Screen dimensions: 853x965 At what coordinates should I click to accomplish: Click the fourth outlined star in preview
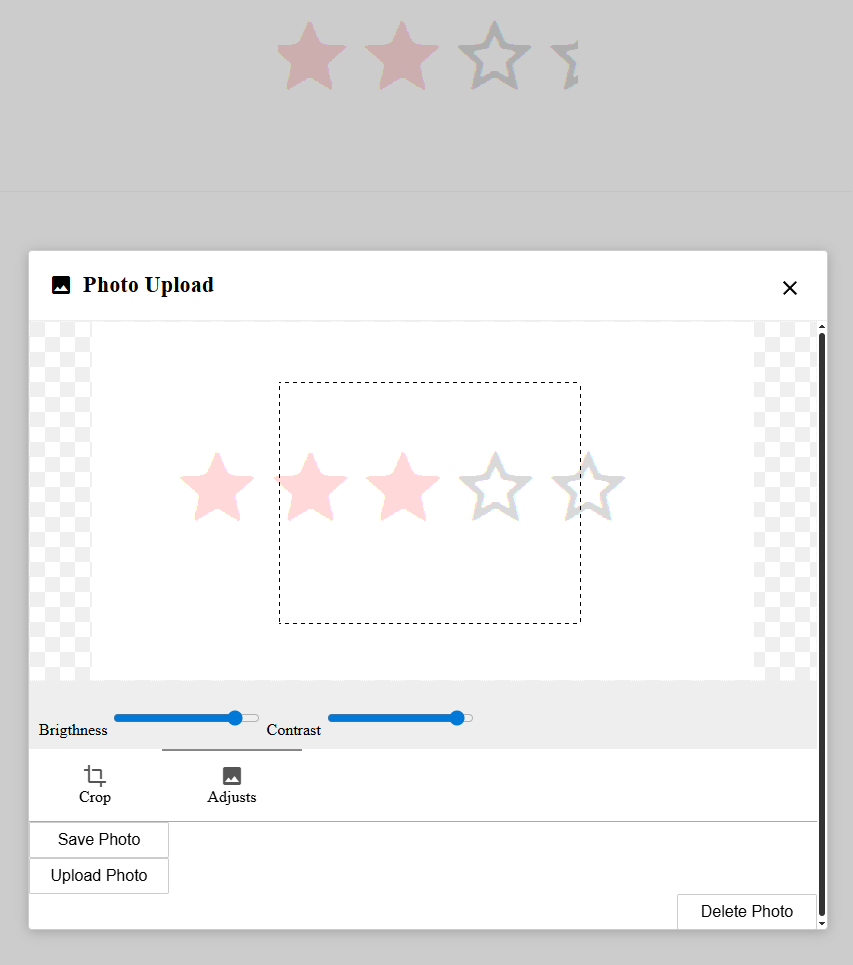pyautogui.click(x=495, y=487)
